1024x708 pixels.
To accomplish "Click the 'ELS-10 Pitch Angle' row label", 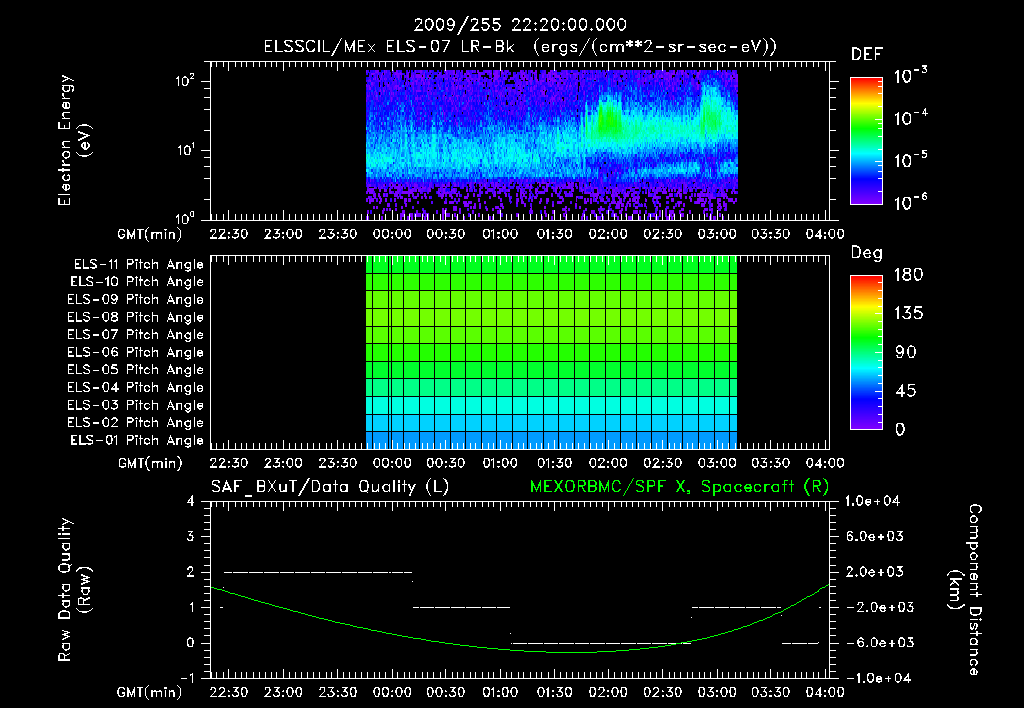I will tap(136, 282).
